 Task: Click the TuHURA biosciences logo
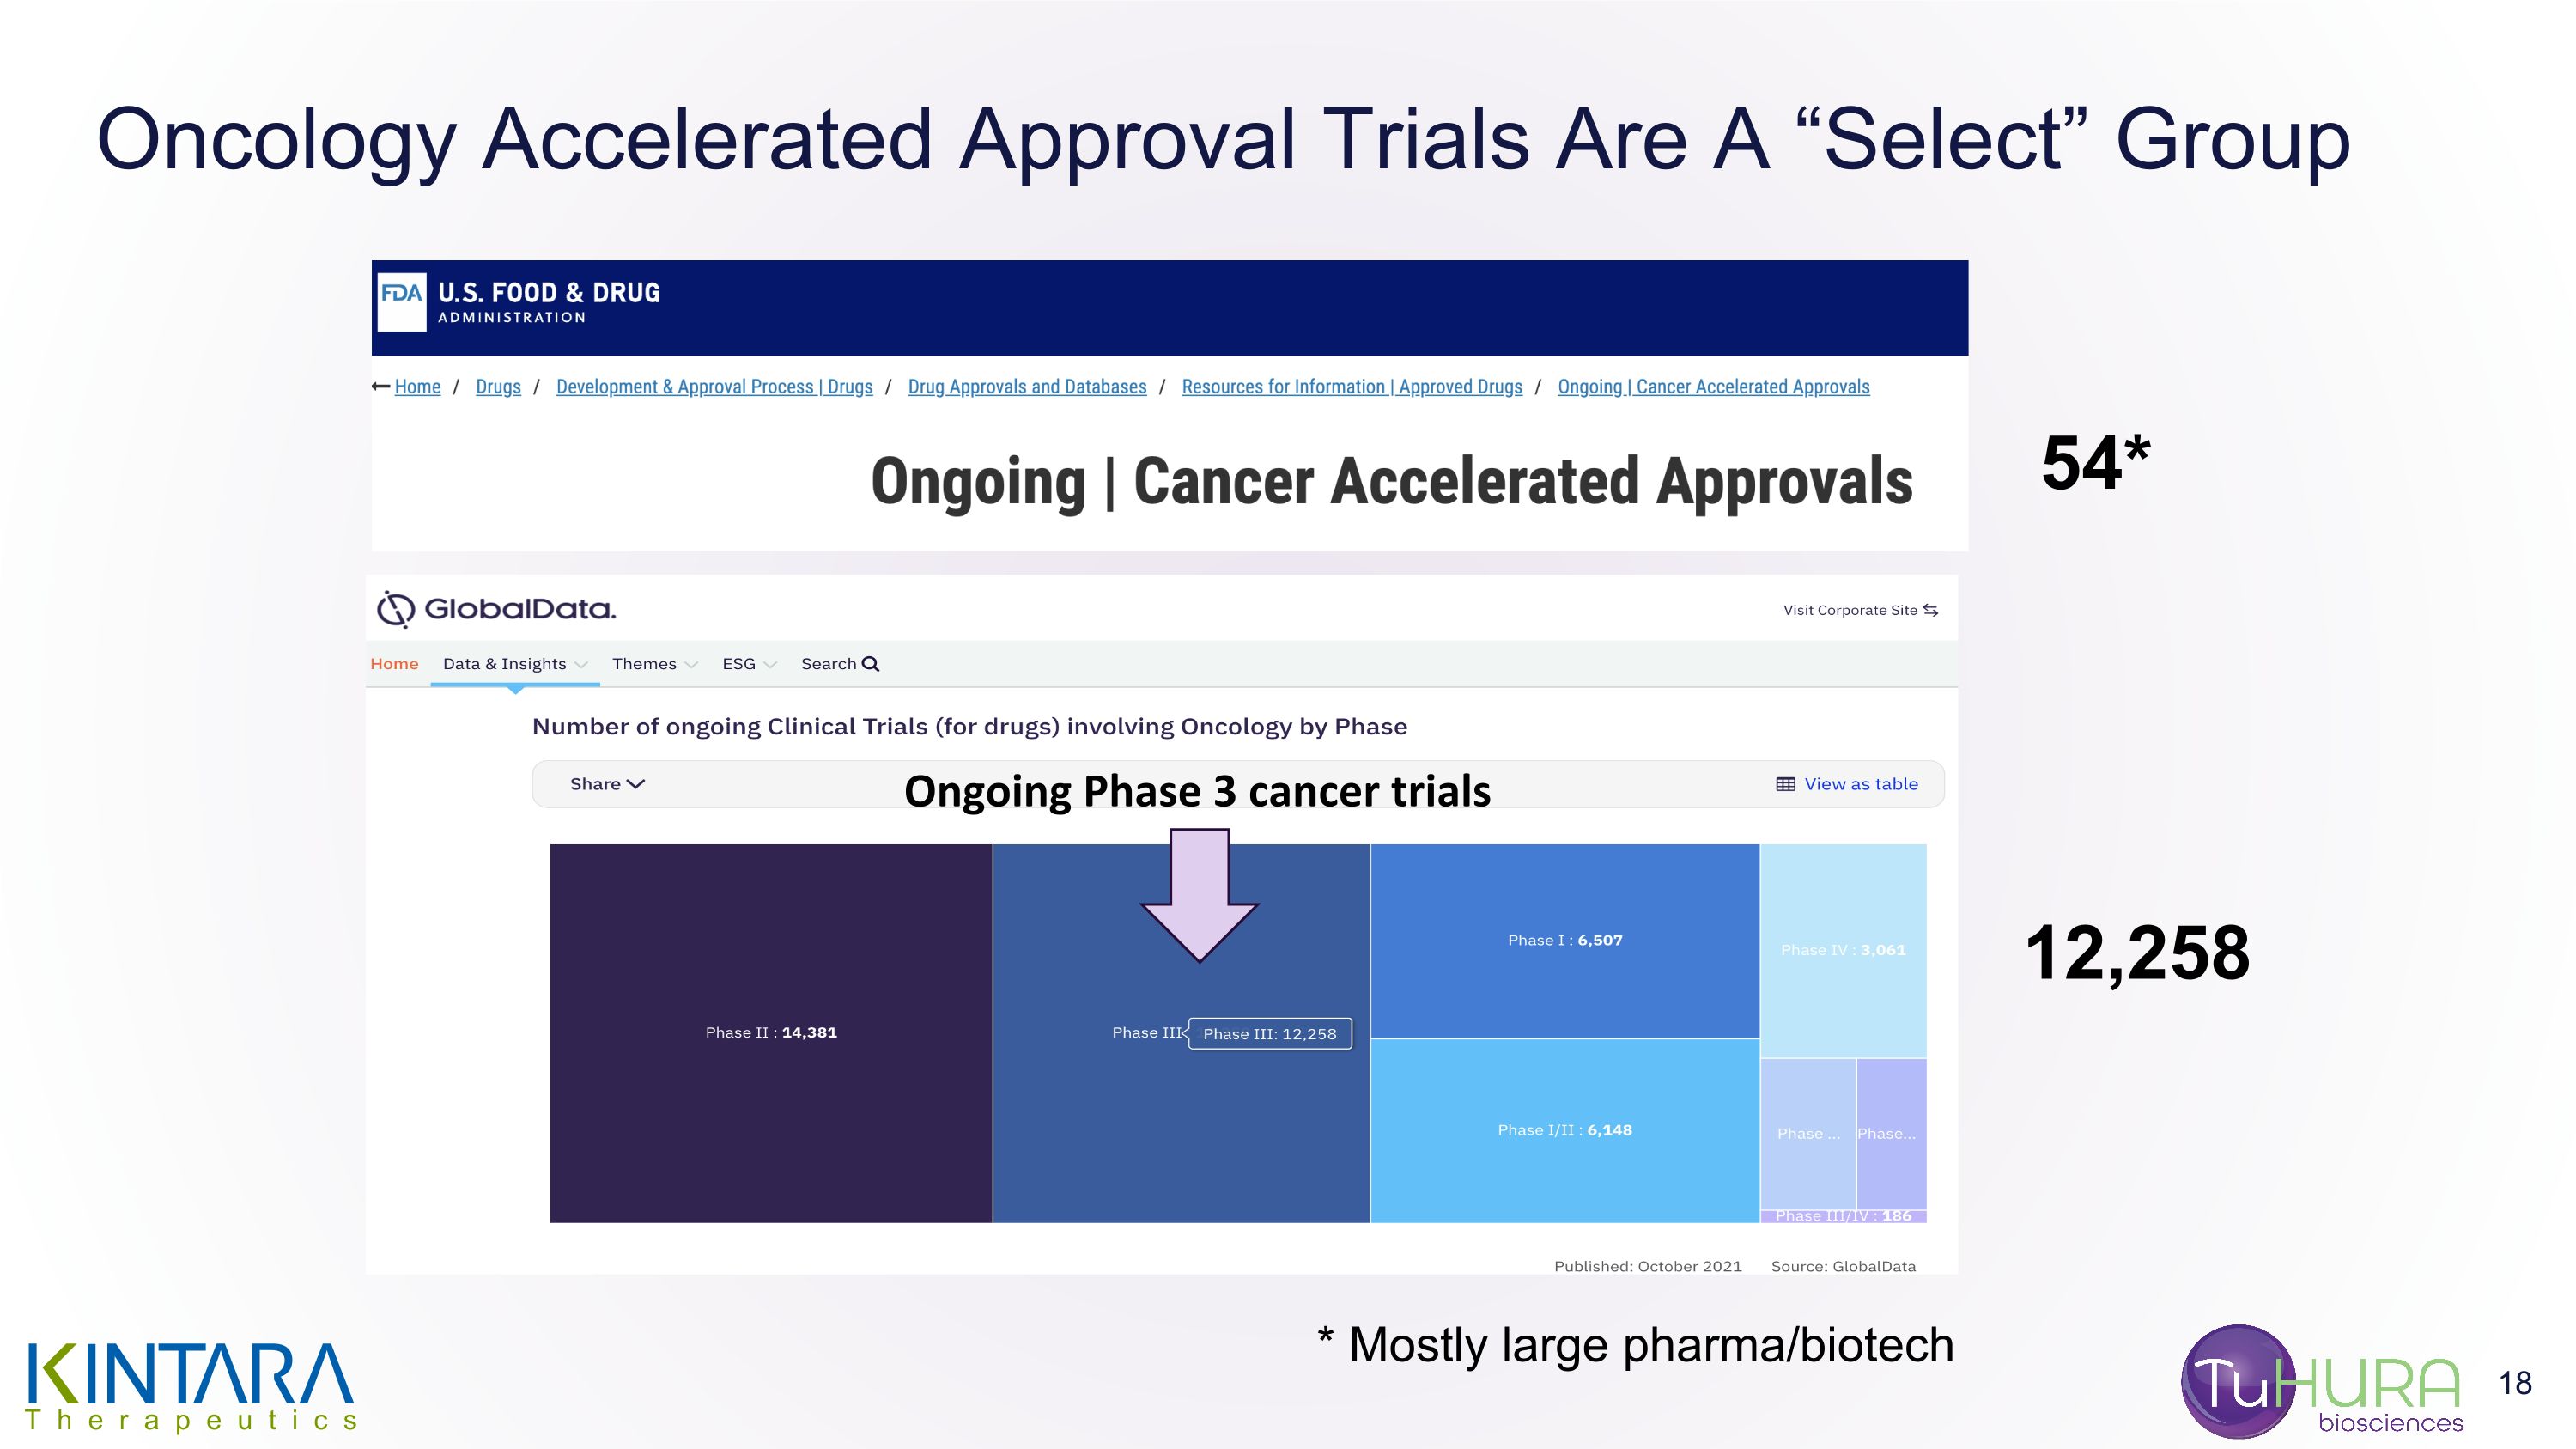coord(2320,1382)
